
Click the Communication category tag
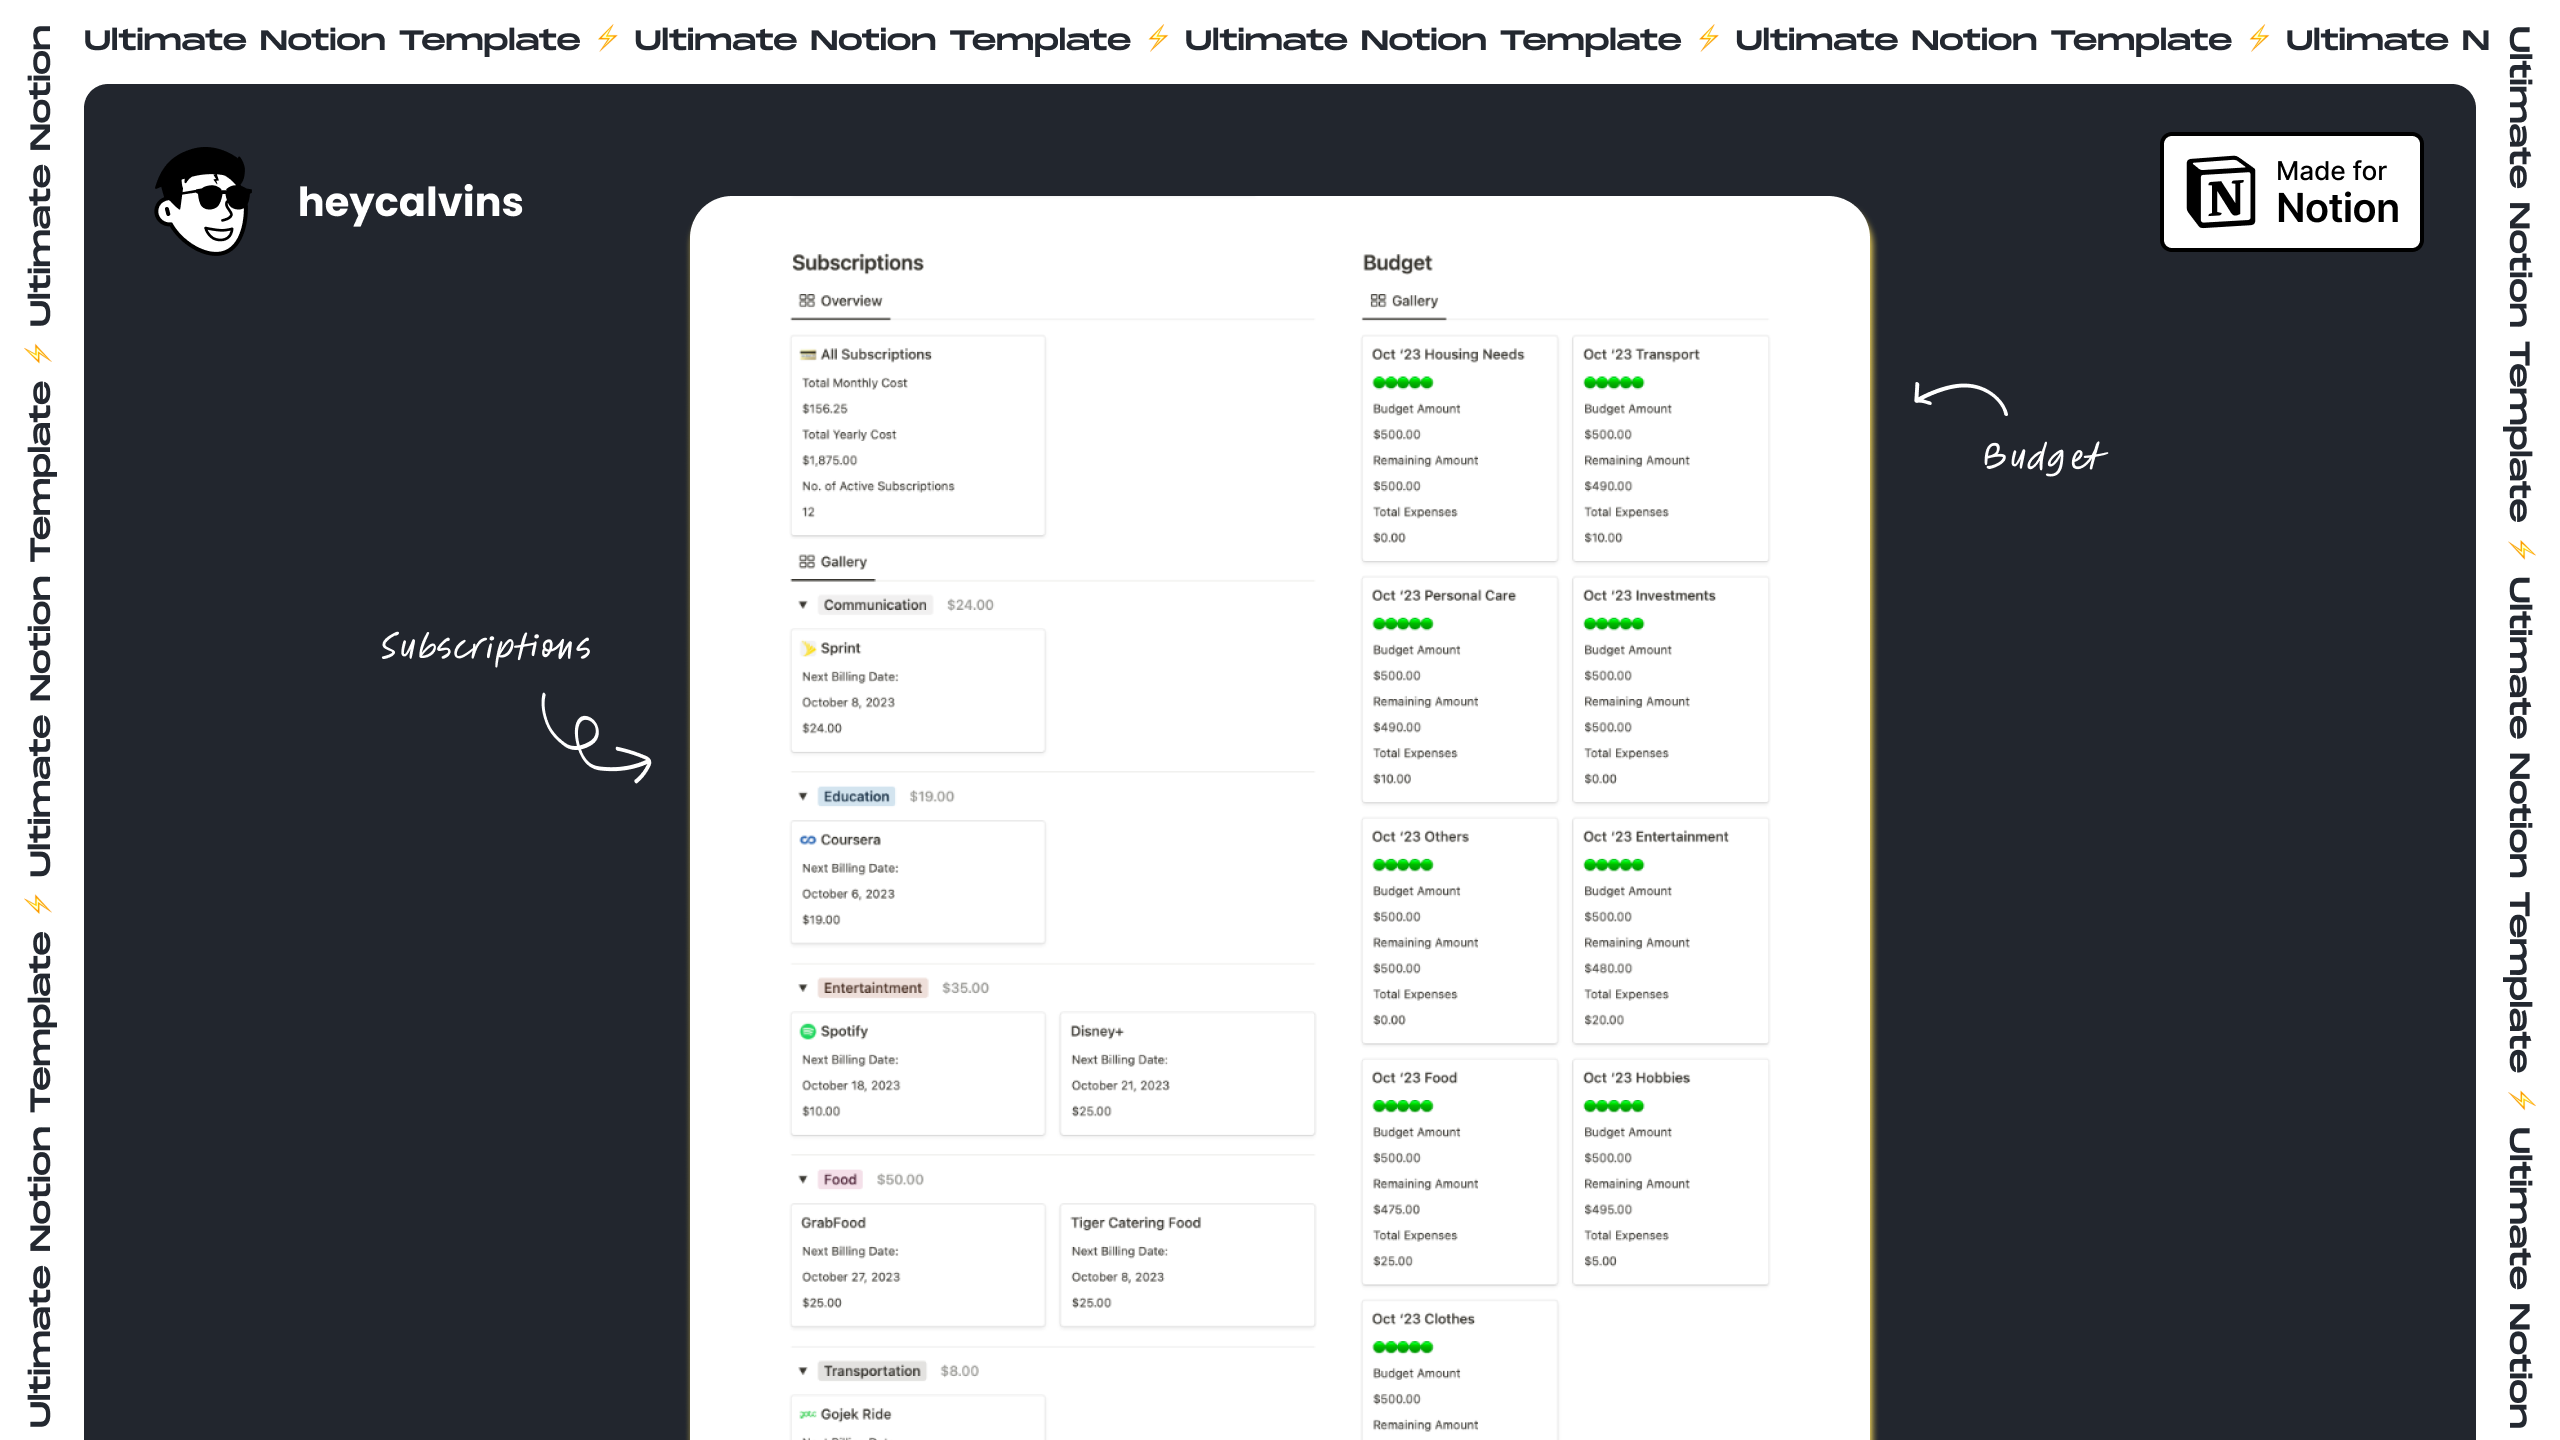[x=875, y=605]
